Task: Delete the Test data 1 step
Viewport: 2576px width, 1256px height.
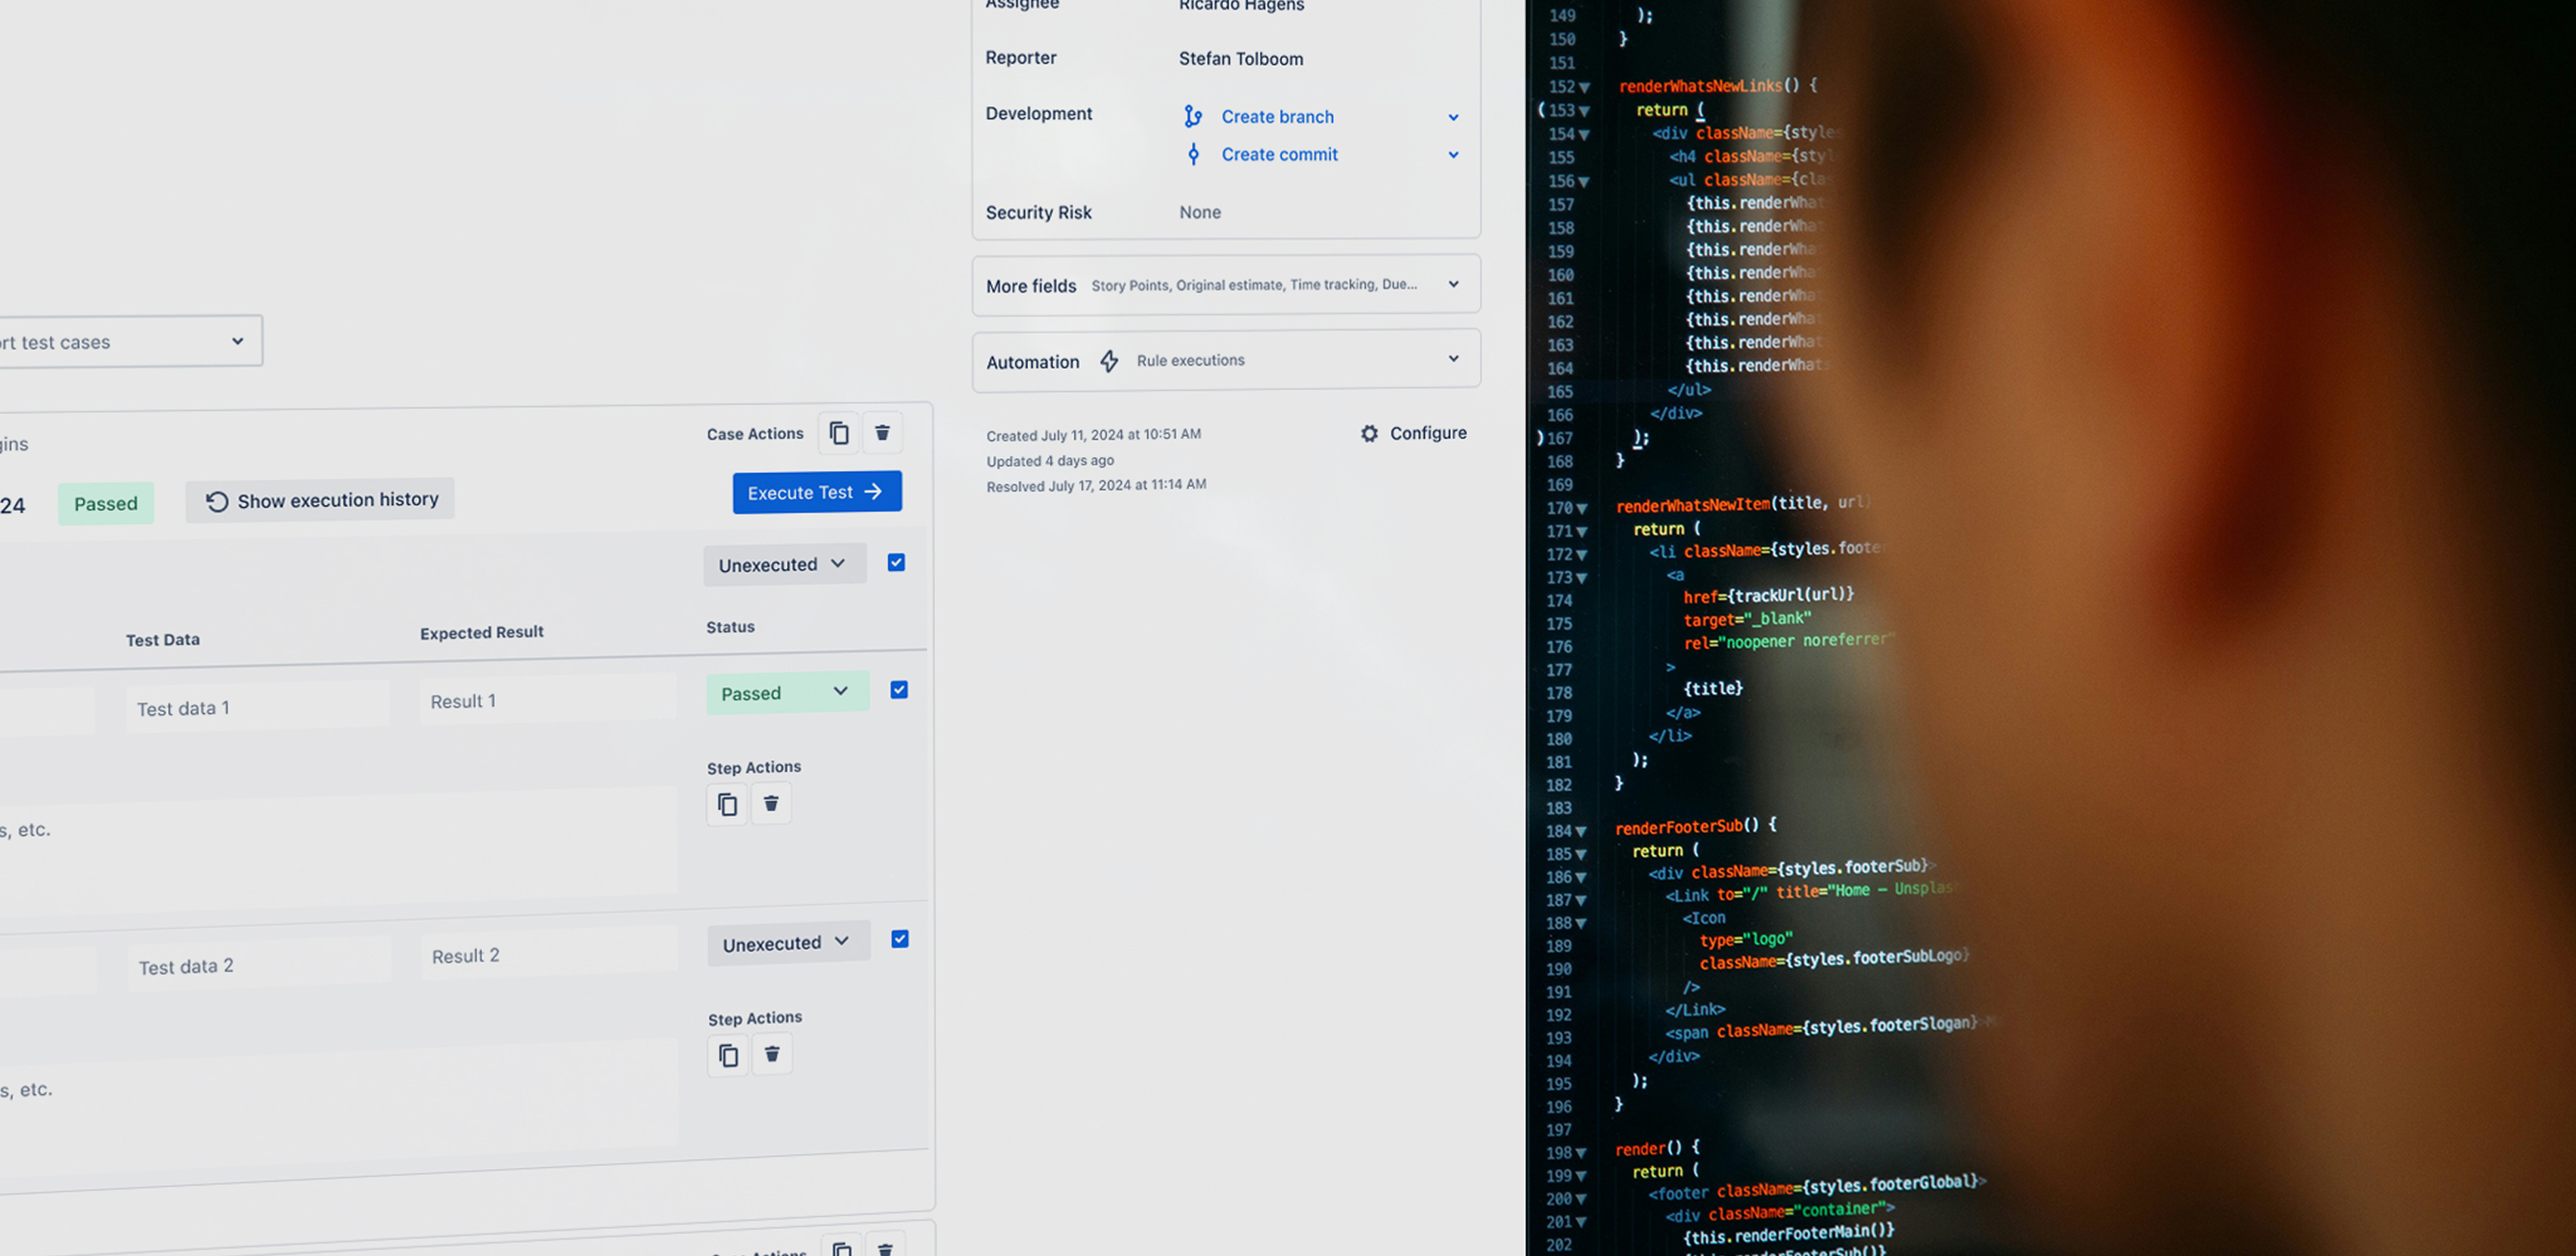Action: point(771,803)
